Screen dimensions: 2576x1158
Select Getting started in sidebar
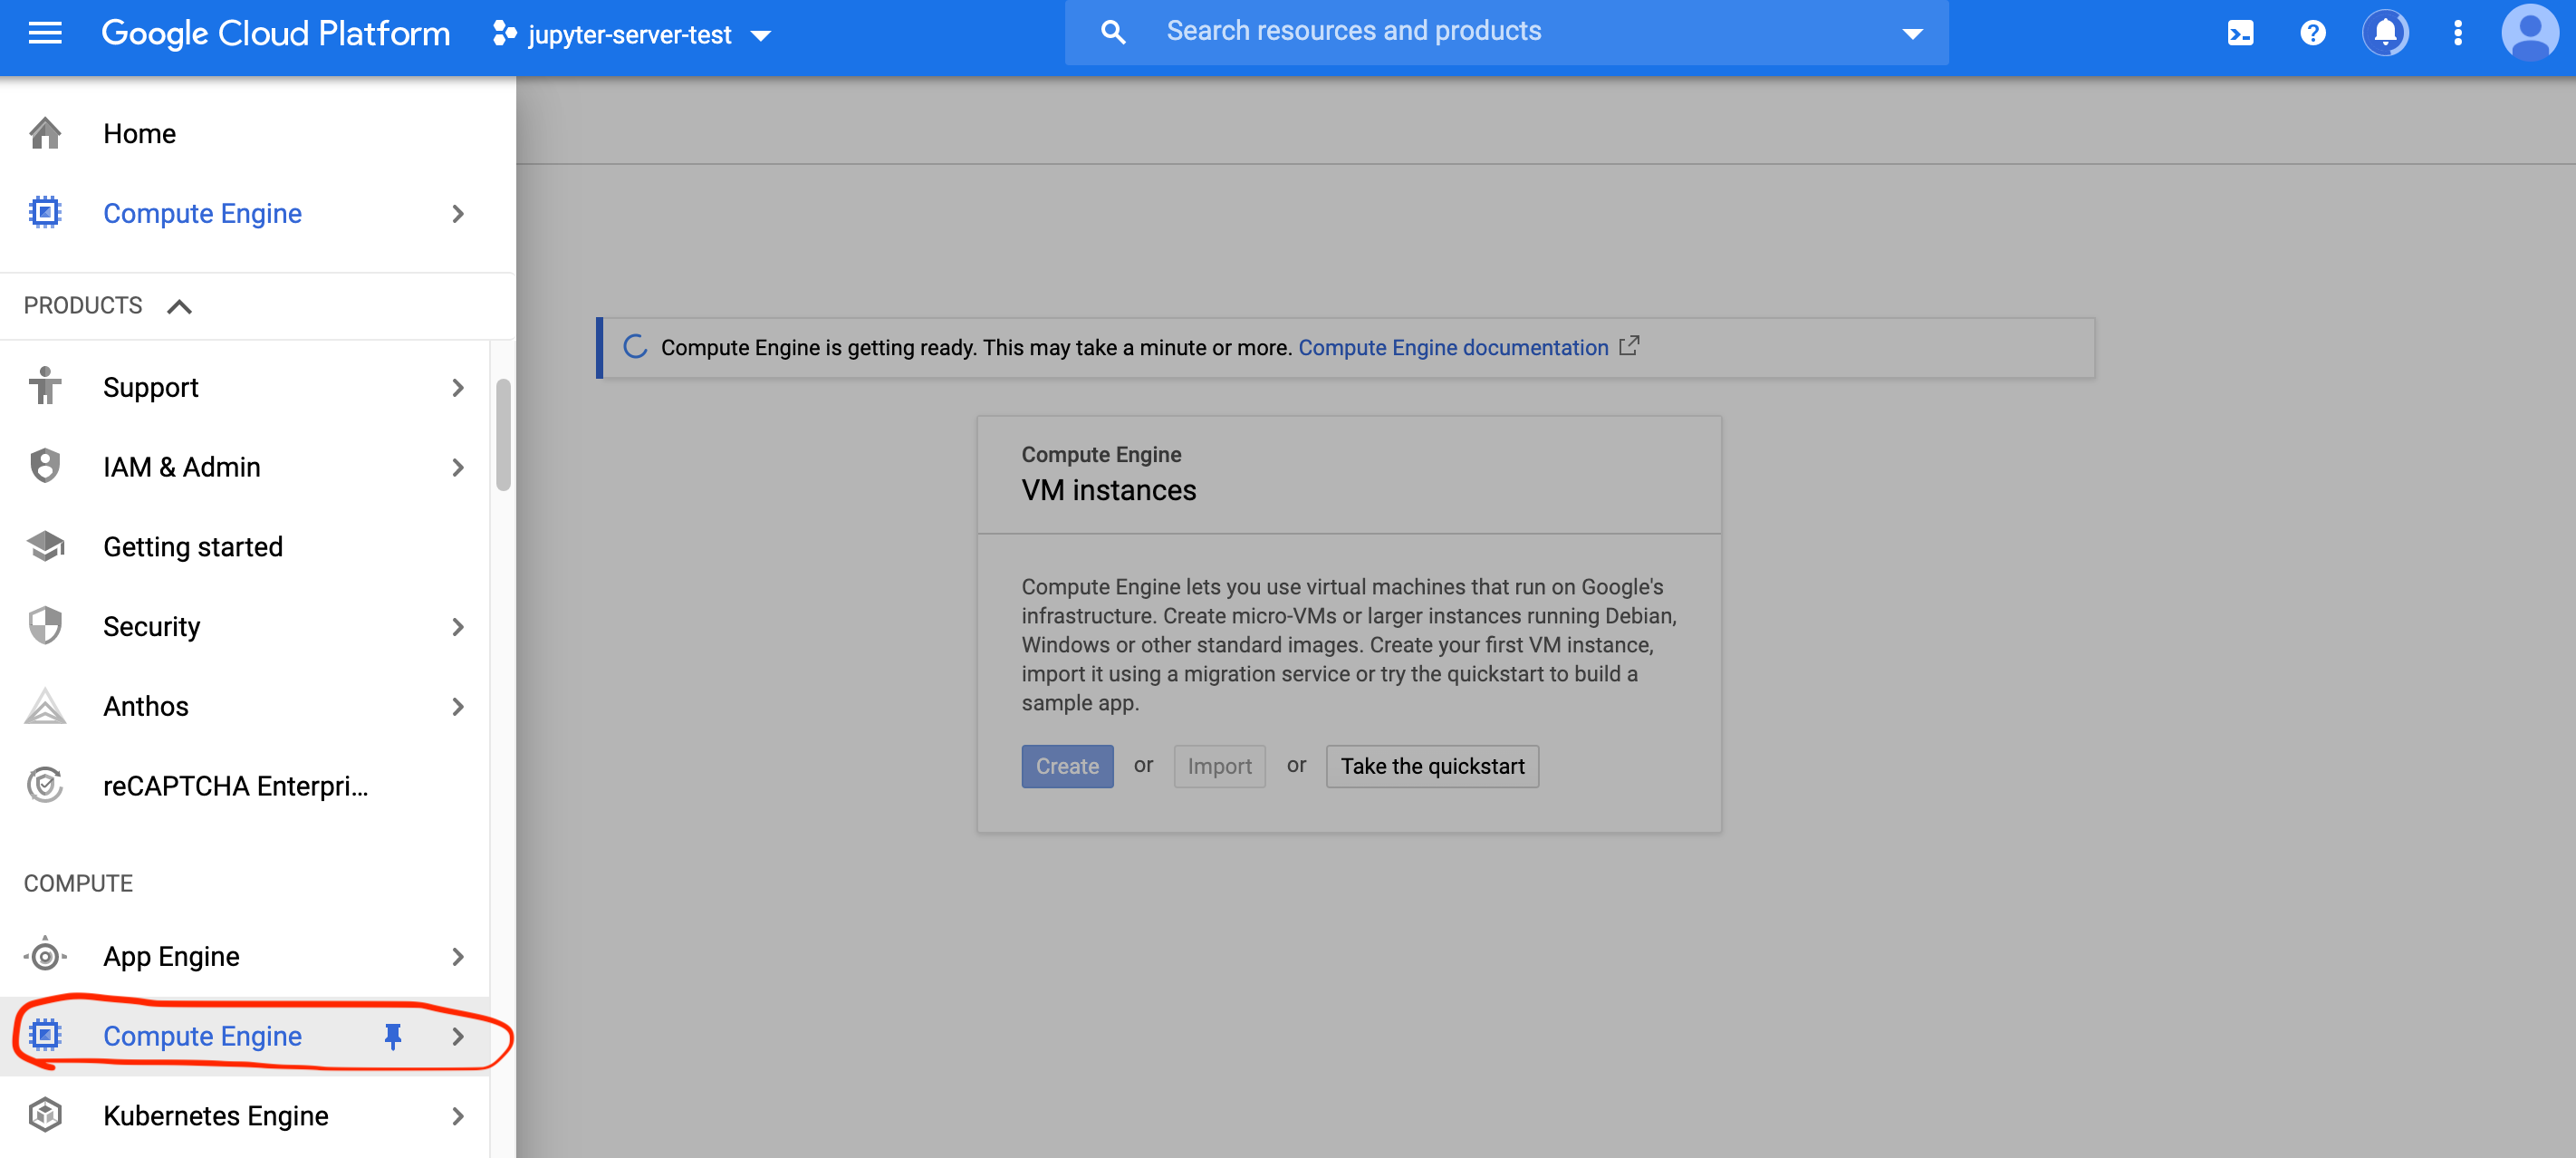pos(193,546)
